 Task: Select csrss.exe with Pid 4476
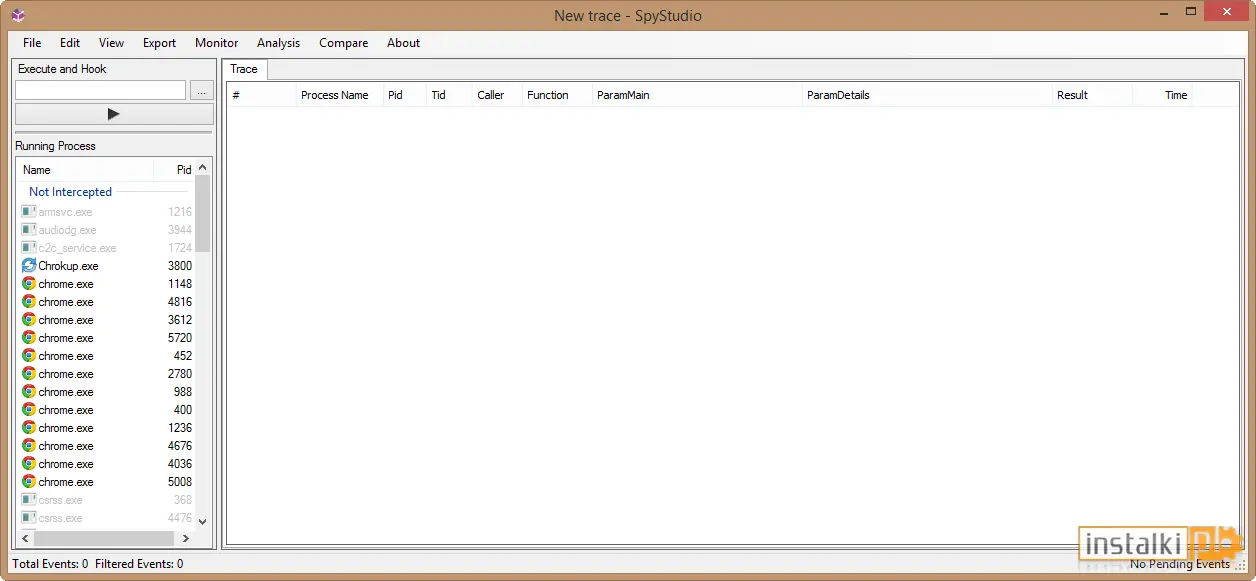(106, 518)
